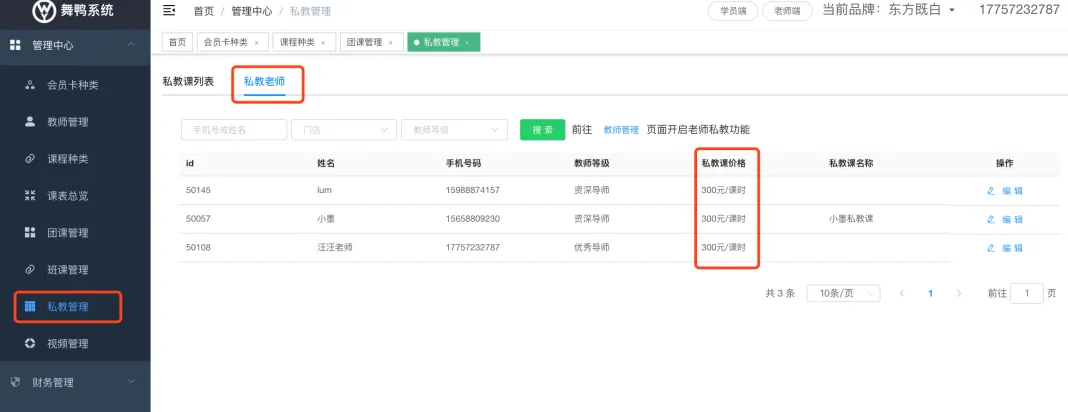Viewport: 1068px width, 412px height.
Task: Open 会员卡种类 in the sidebar
Action: [x=73, y=85]
